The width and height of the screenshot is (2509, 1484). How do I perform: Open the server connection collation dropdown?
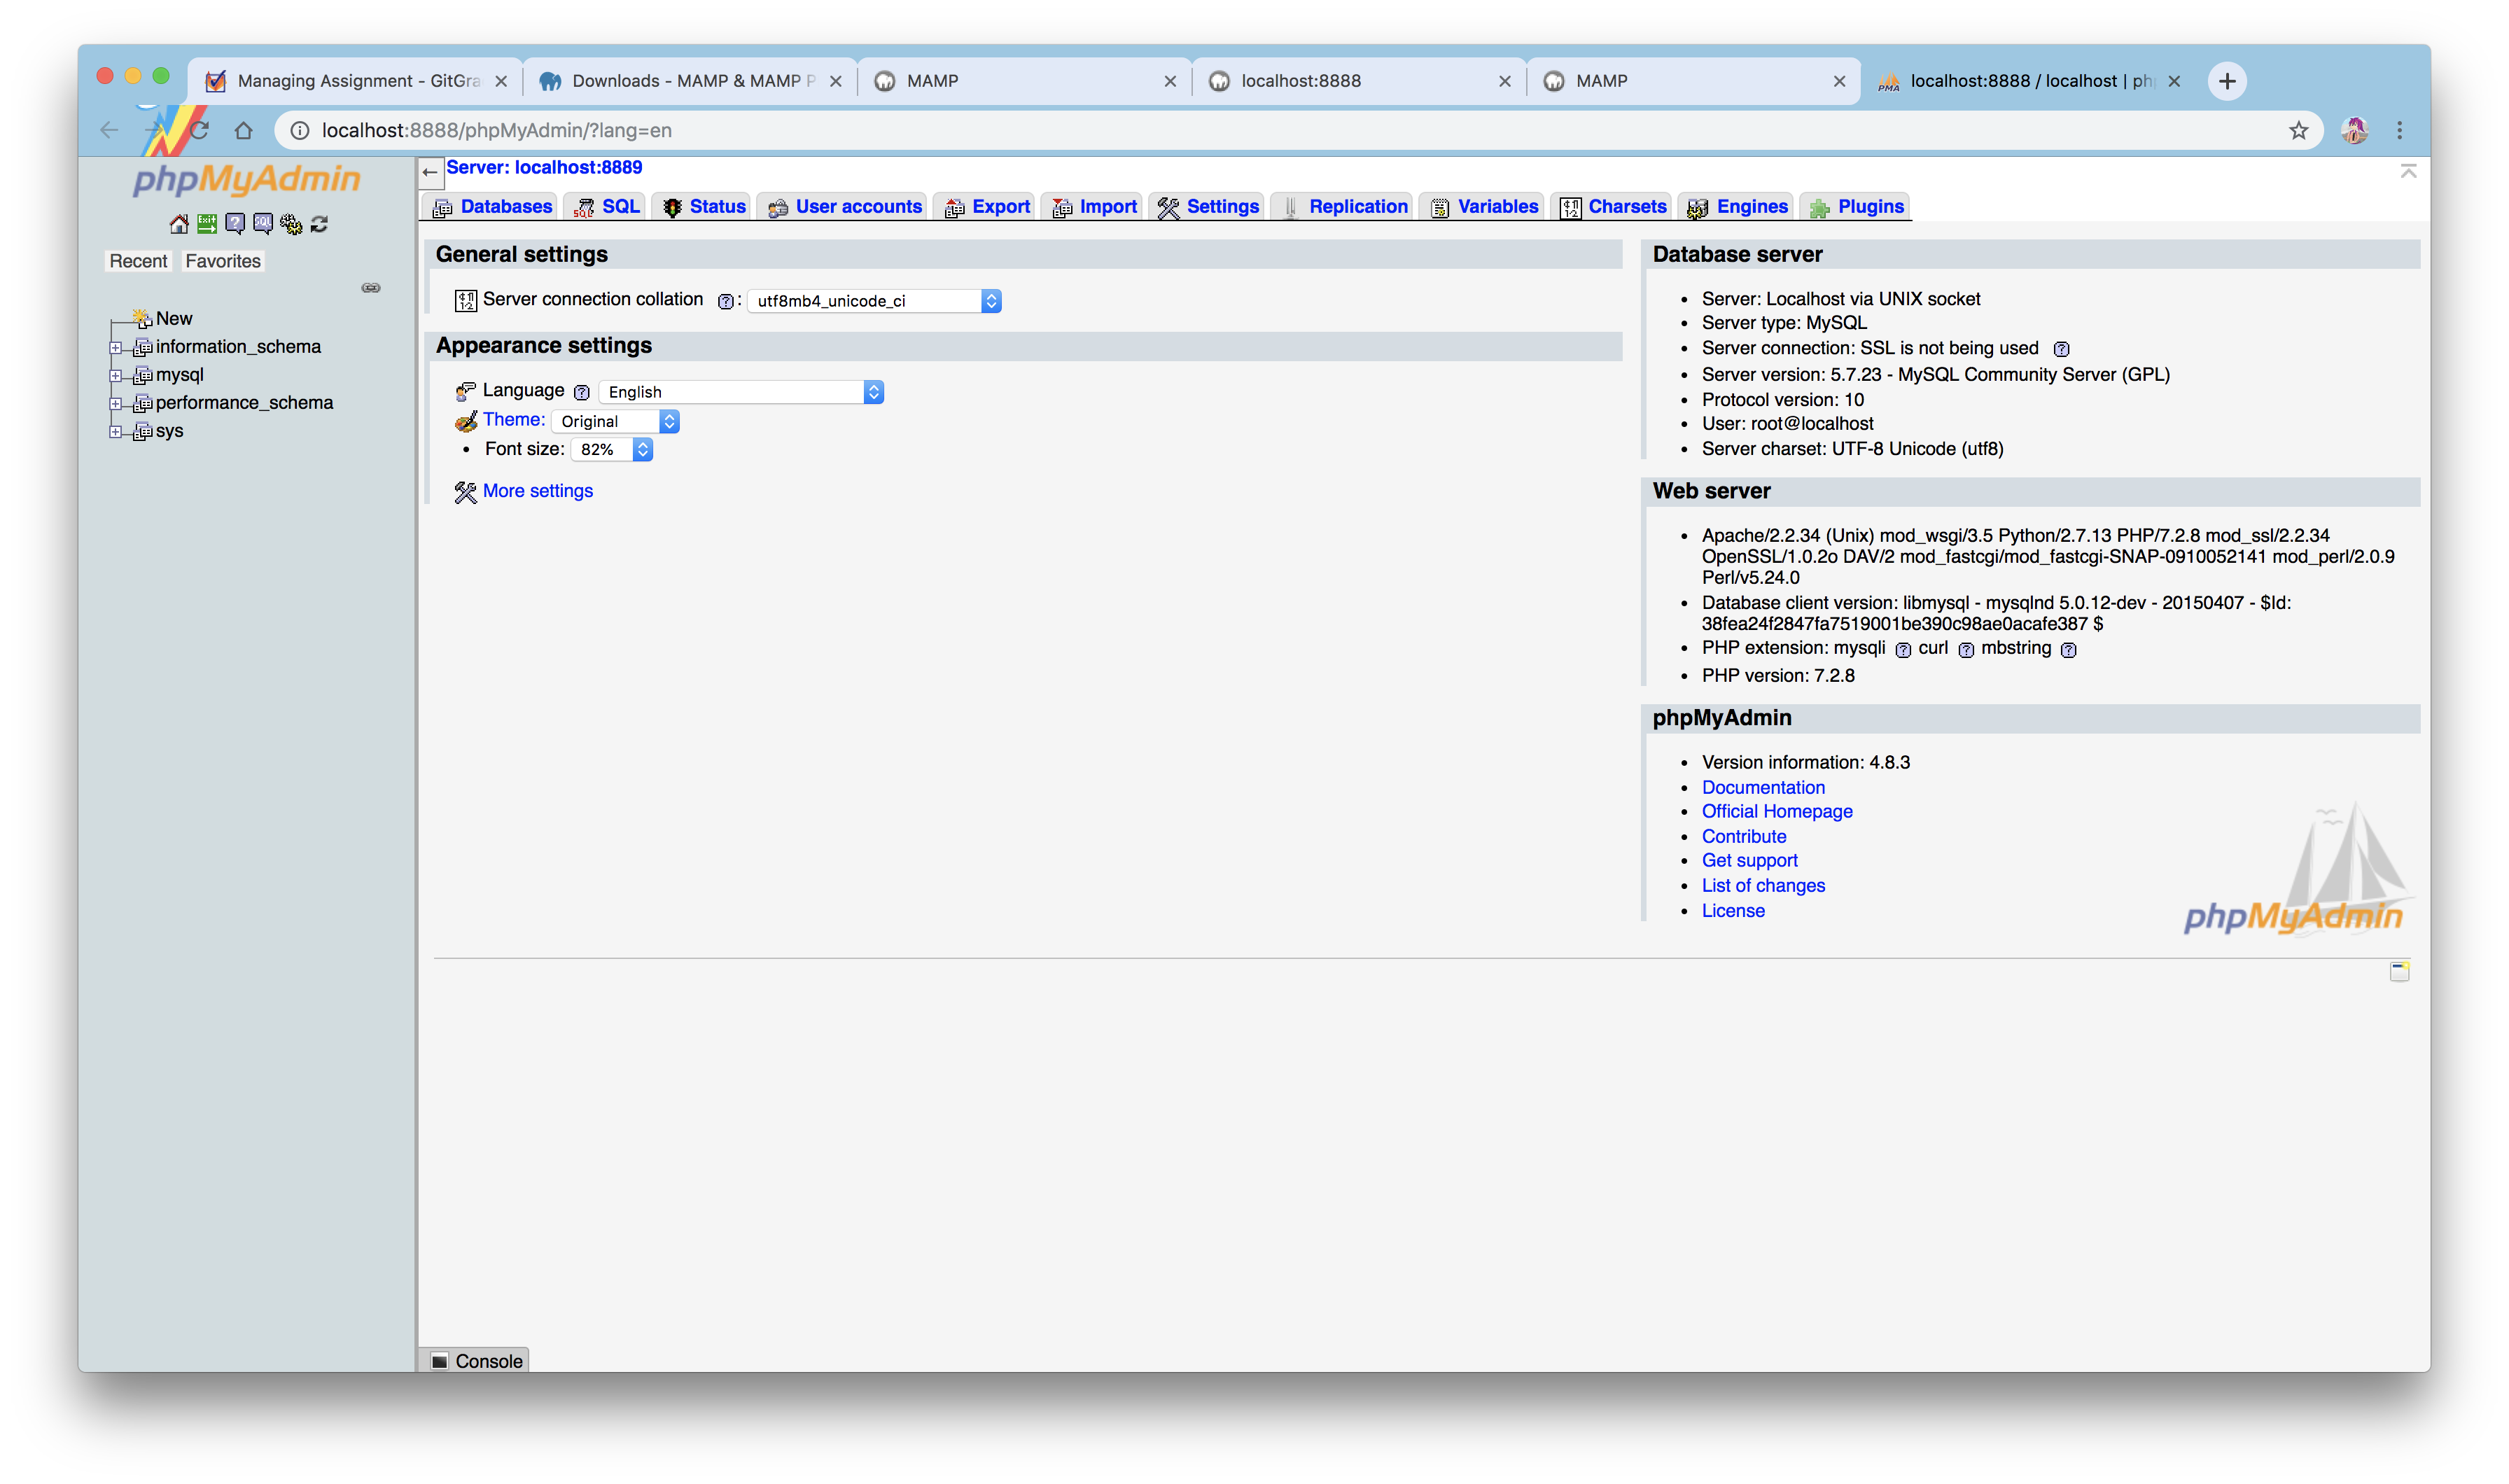tap(874, 301)
